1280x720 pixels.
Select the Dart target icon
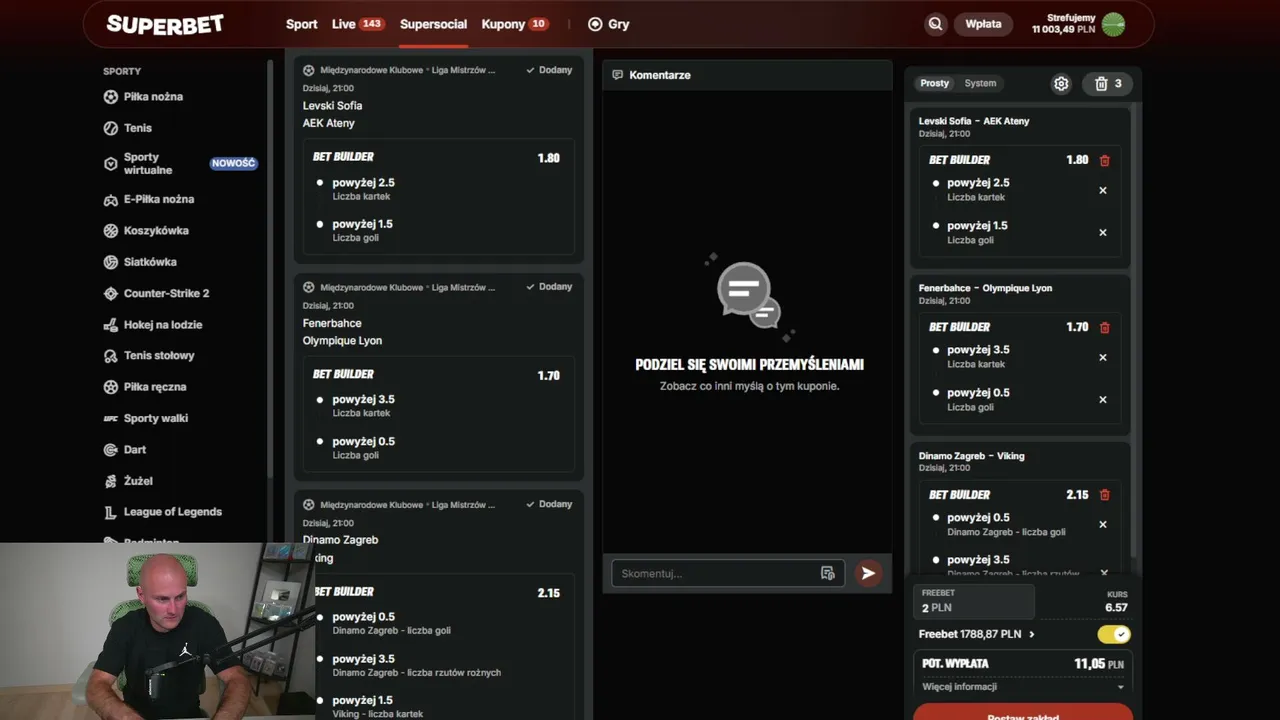[111, 450]
